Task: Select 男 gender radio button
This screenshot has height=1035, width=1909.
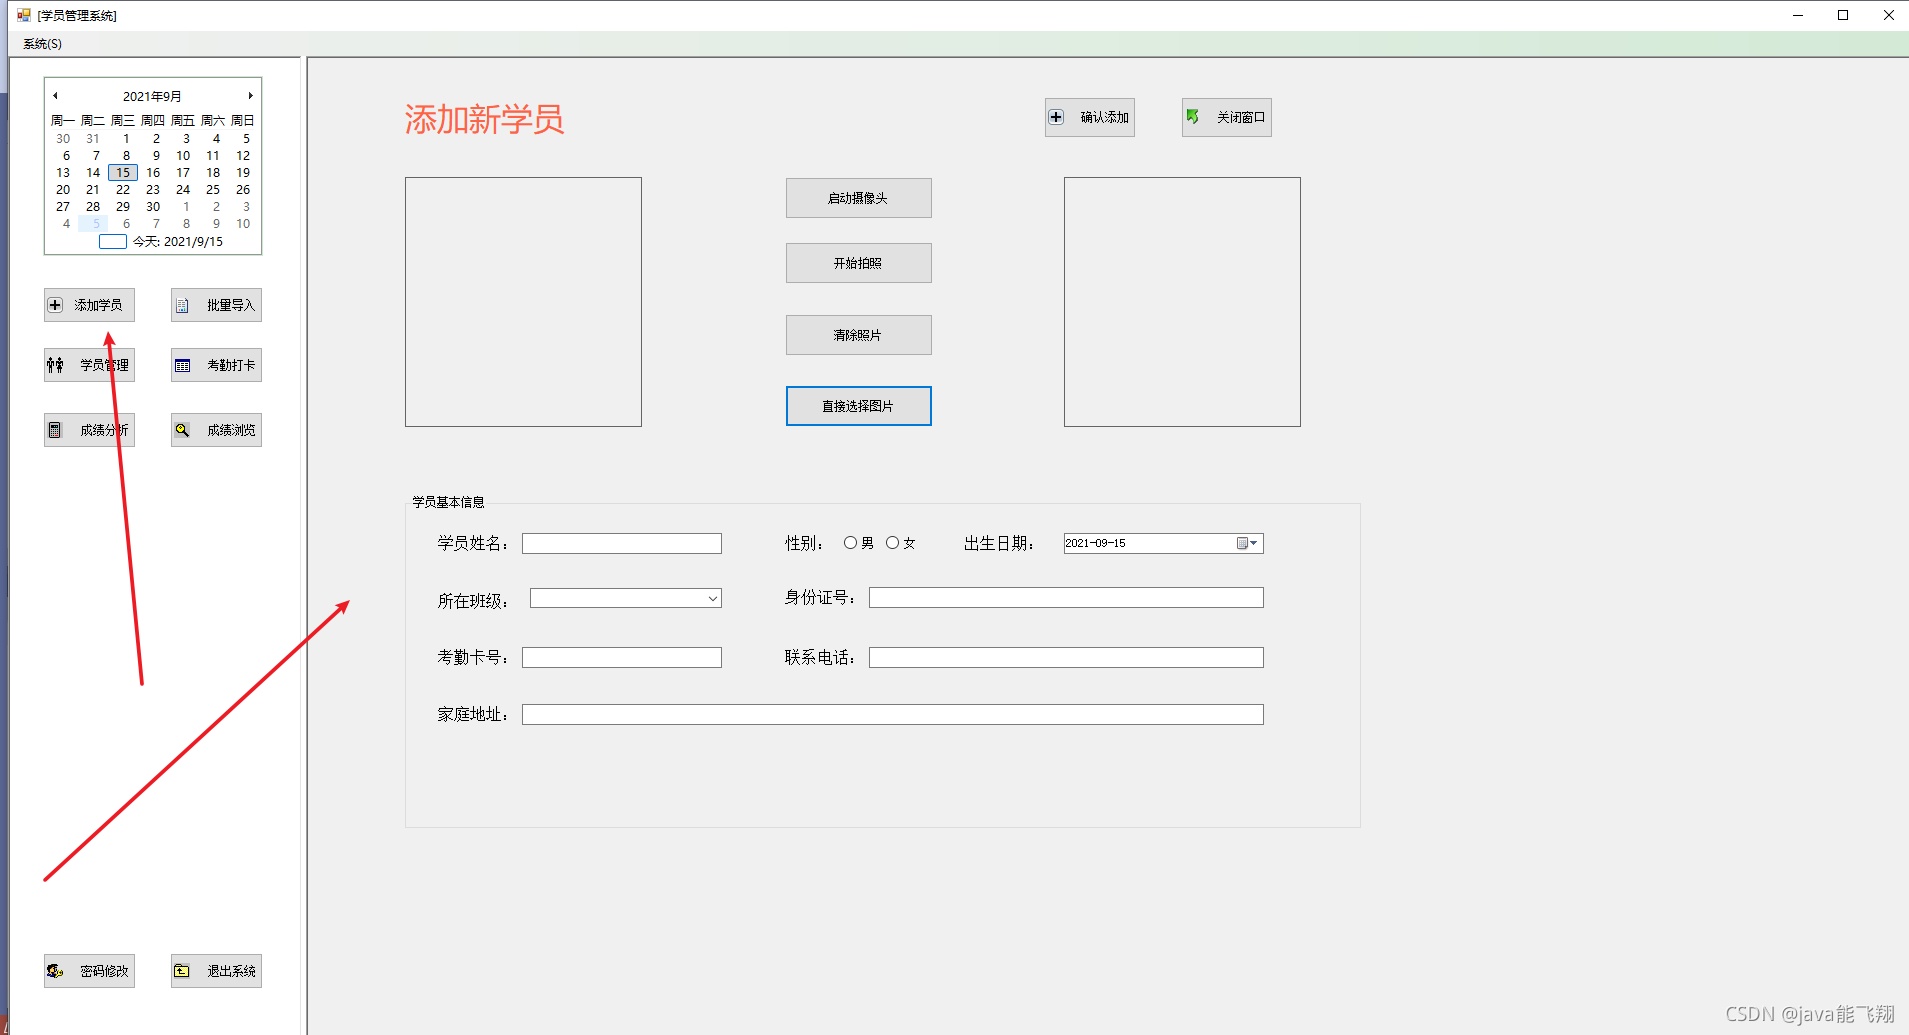Action: pos(850,543)
